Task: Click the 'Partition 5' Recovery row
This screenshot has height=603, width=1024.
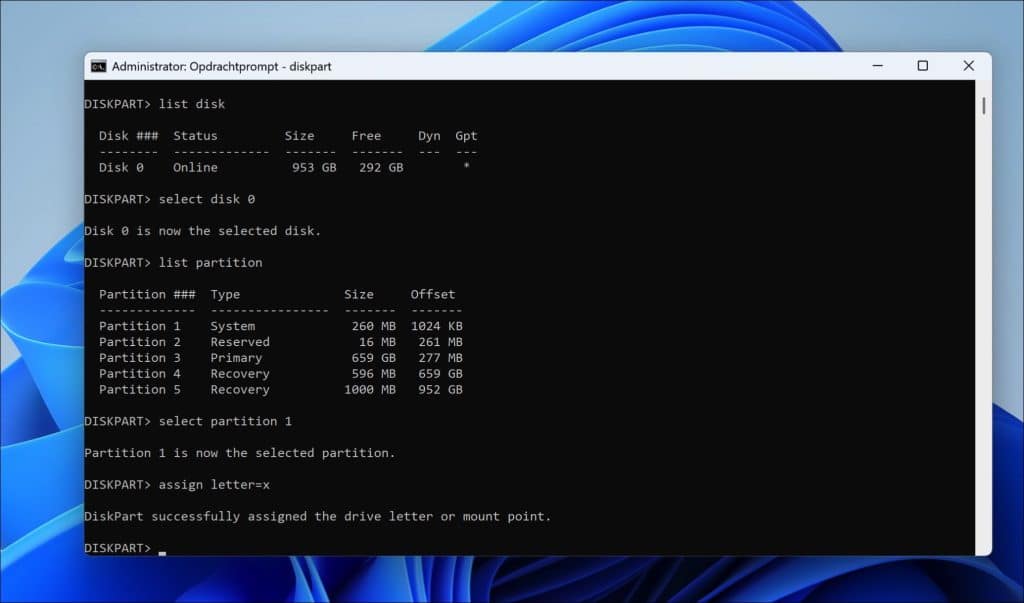Action: (x=280, y=390)
